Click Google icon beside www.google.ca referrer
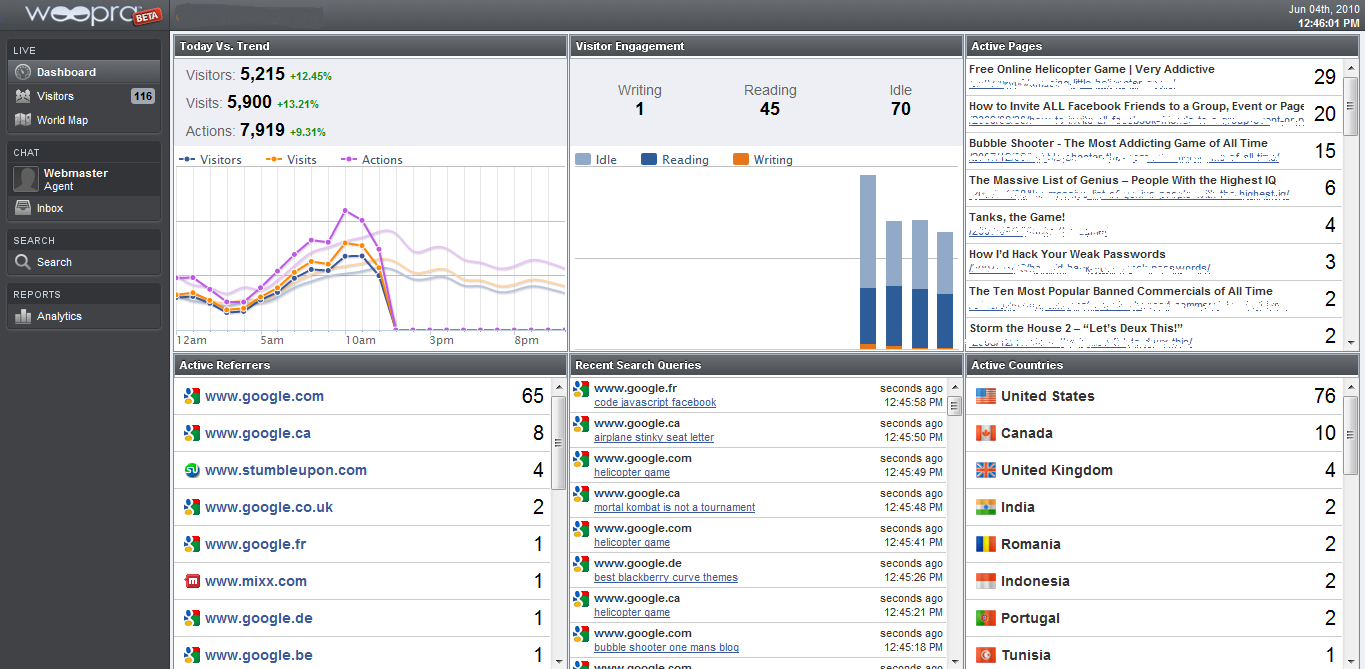This screenshot has width=1365, height=669. click(193, 433)
